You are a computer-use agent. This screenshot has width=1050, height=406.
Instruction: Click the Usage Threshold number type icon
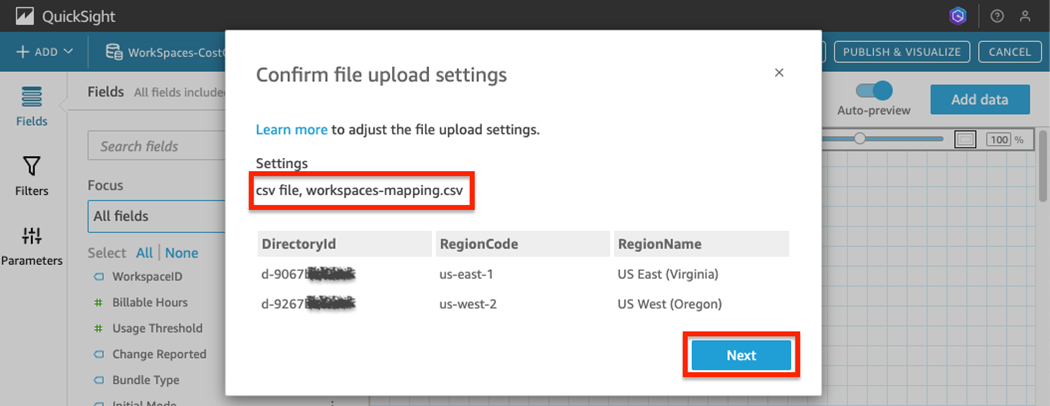point(98,328)
